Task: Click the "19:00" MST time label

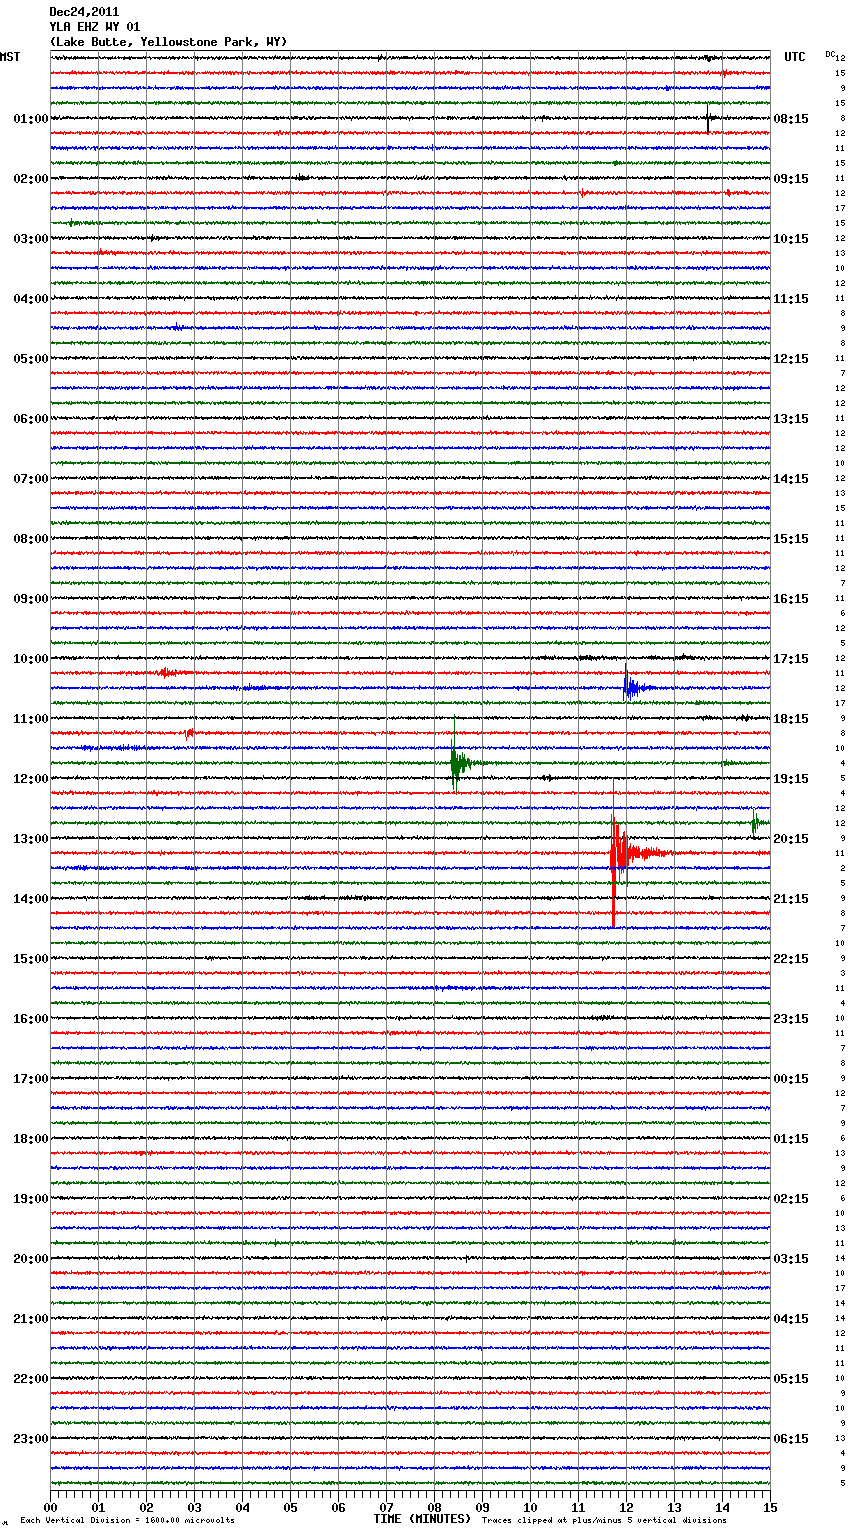Action: (x=30, y=1199)
